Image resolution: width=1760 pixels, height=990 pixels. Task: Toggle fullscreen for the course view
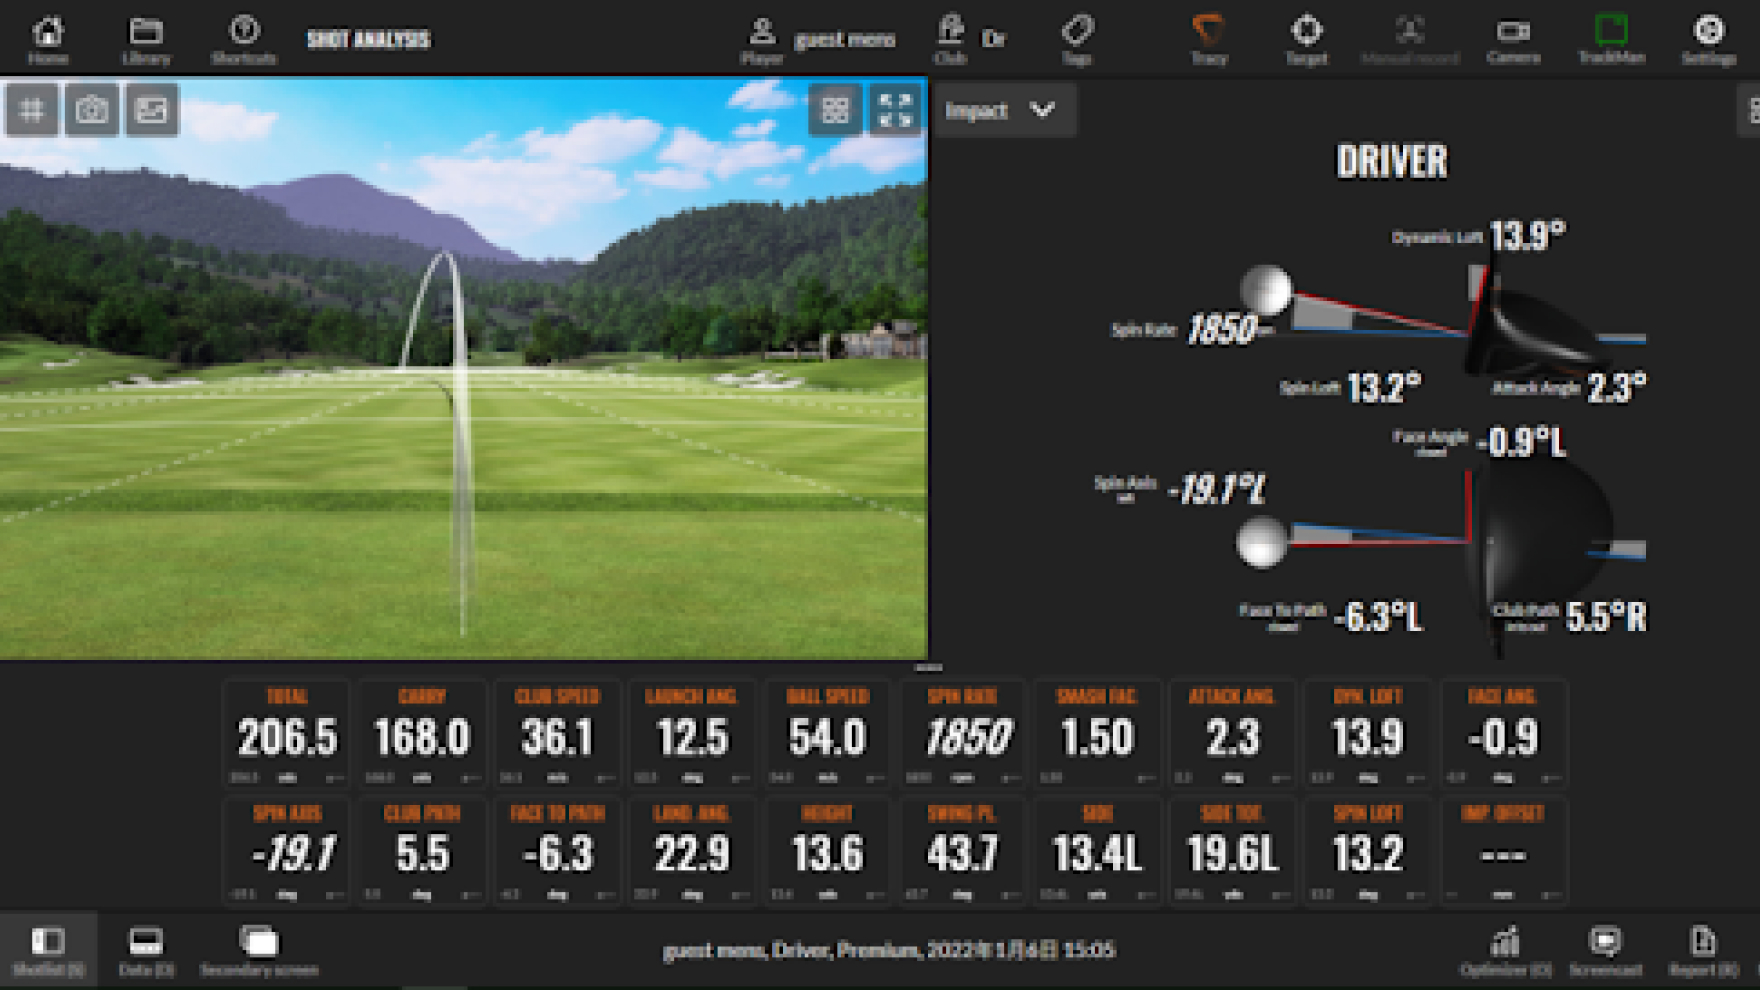[x=894, y=109]
